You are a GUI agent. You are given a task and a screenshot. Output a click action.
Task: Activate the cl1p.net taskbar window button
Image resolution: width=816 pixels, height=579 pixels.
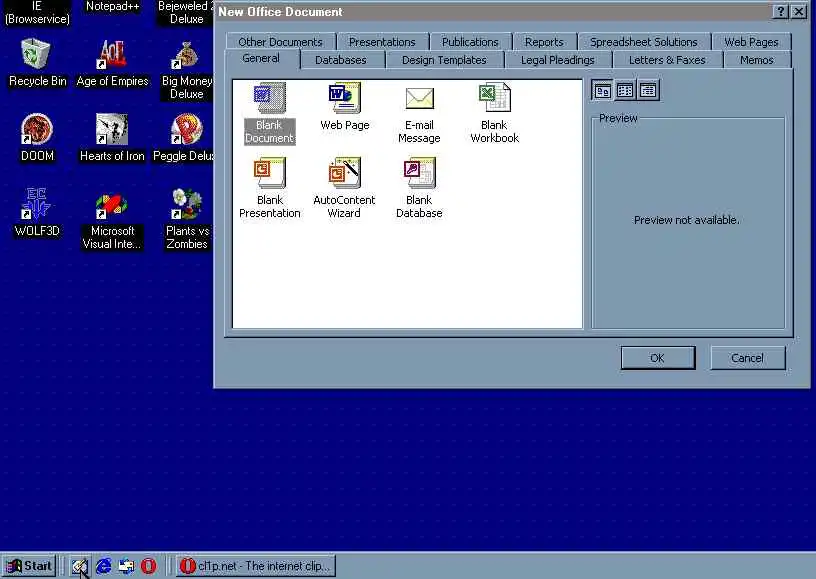point(256,565)
